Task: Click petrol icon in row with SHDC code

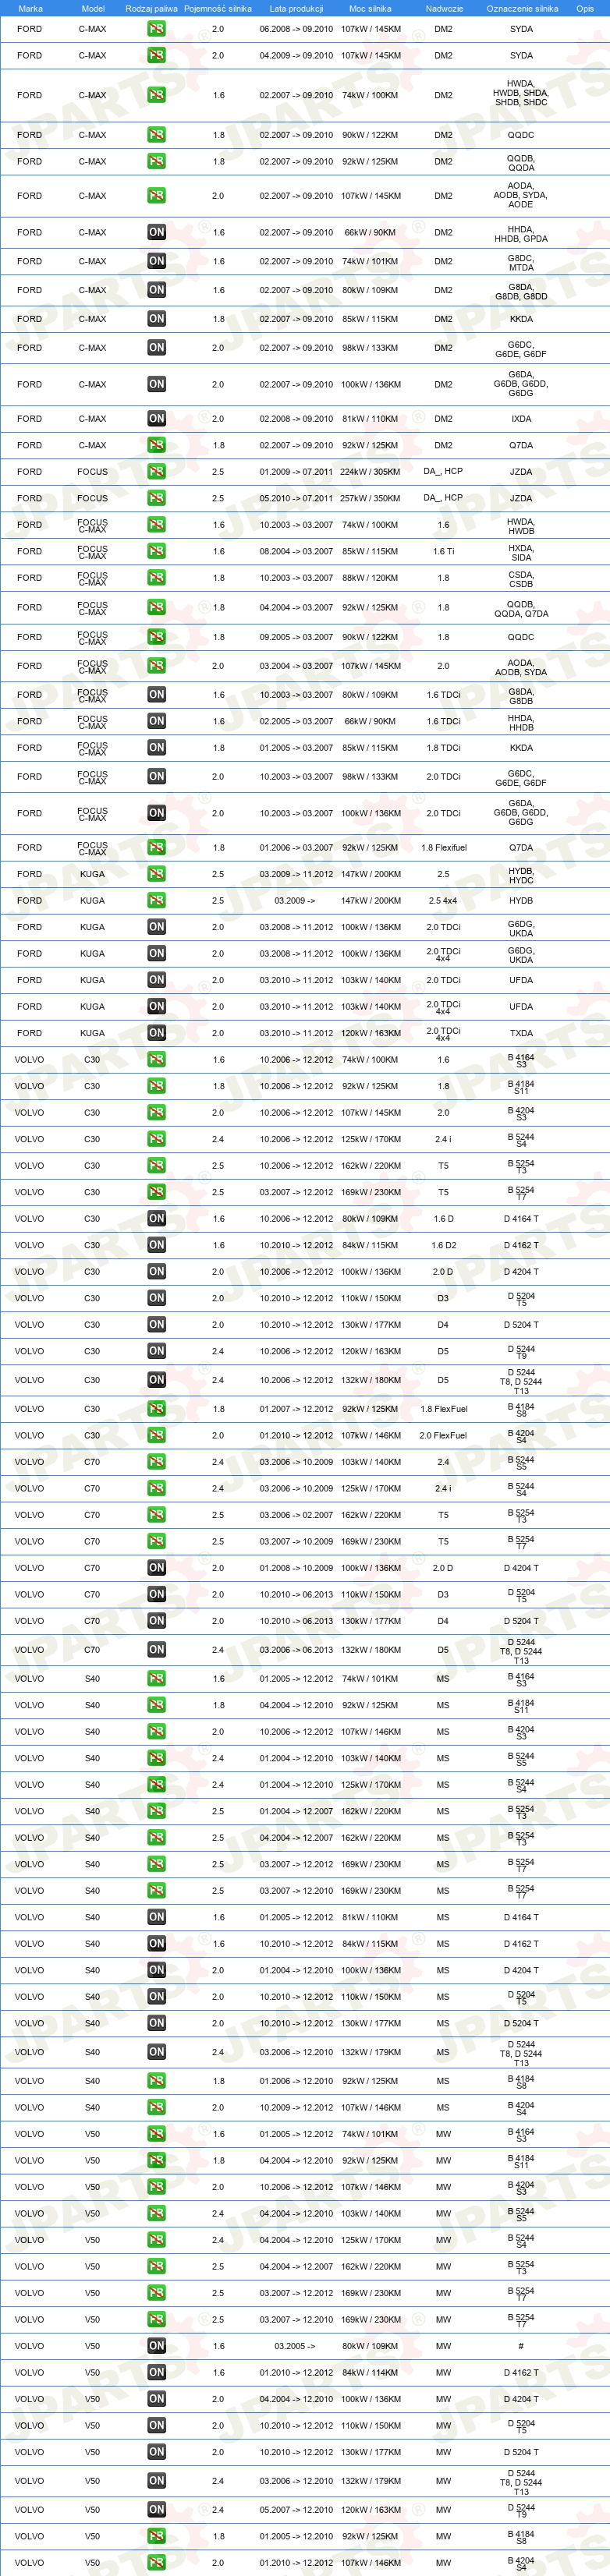Action: pos(157,95)
